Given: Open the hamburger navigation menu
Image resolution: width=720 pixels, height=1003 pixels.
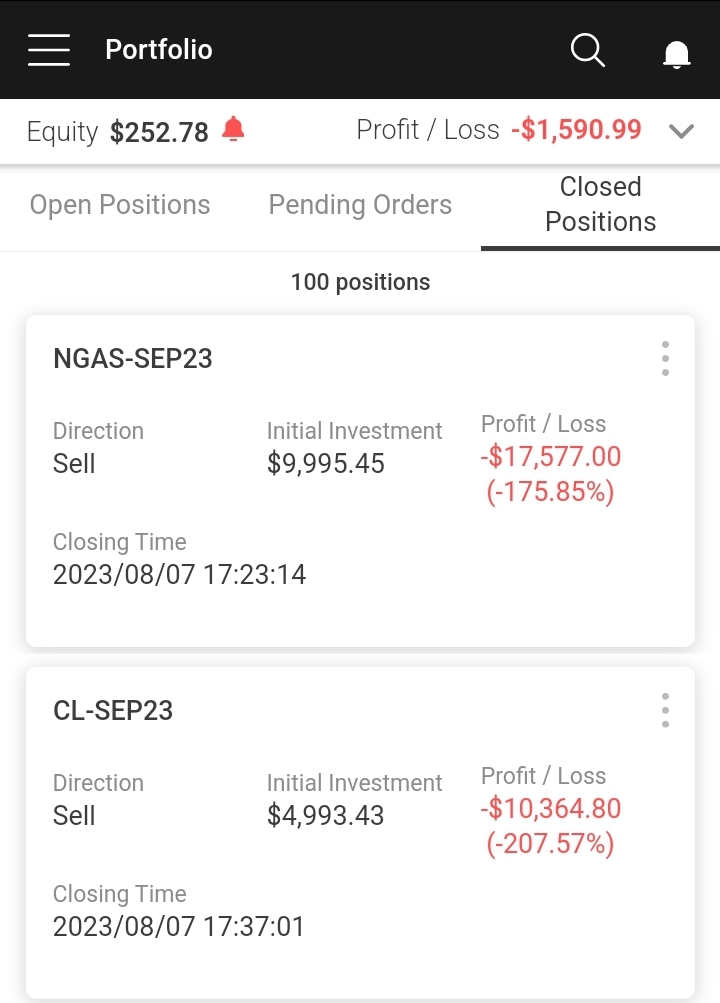Looking at the screenshot, I should click(48, 49).
